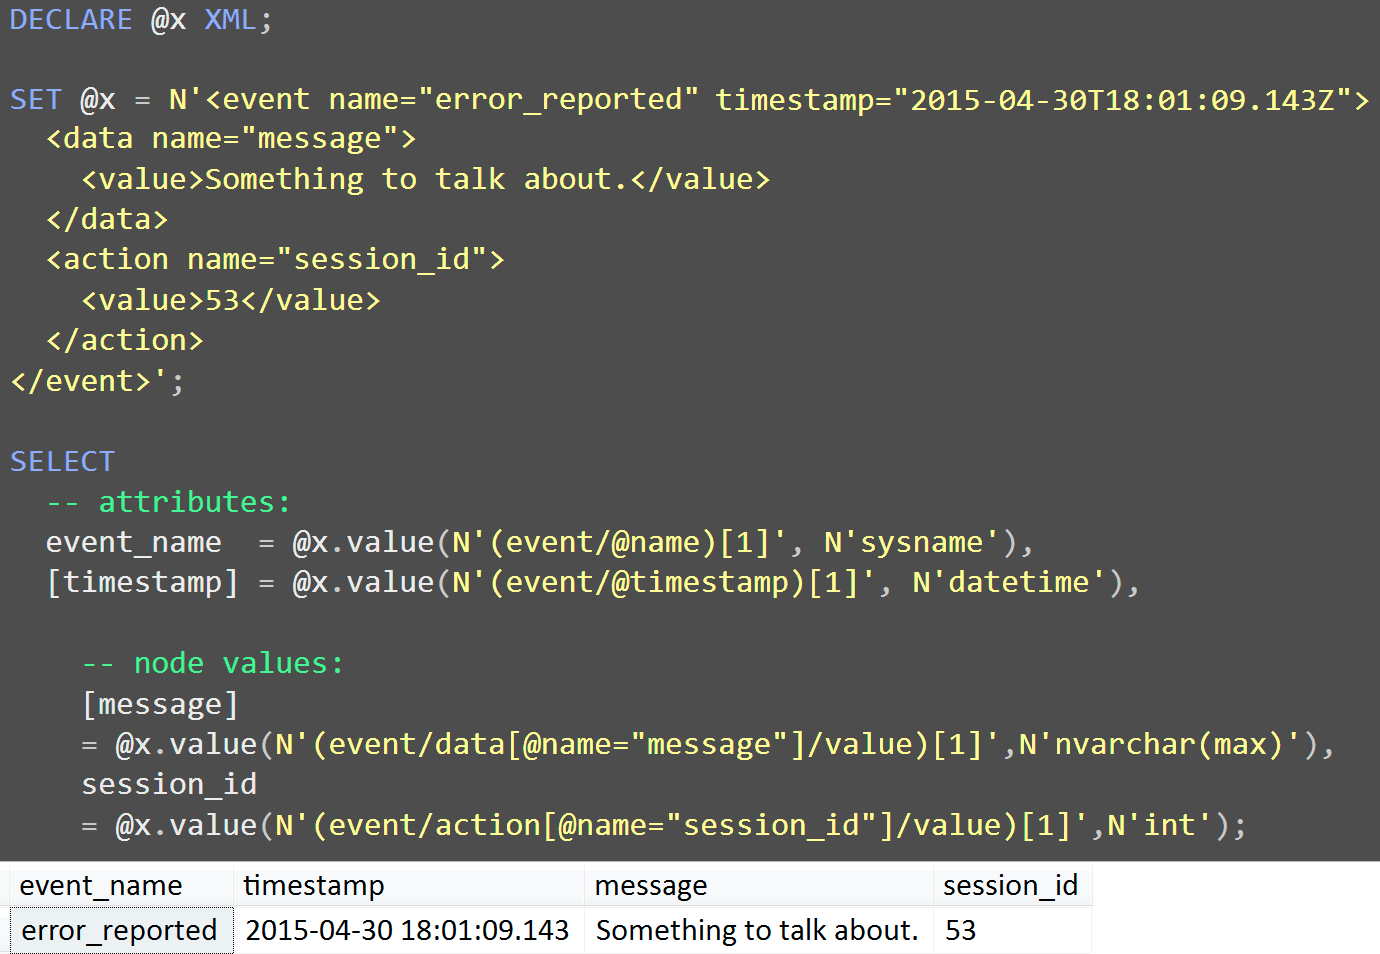This screenshot has height=954, width=1380.
Task: Select the message column header
Action: (x=651, y=885)
